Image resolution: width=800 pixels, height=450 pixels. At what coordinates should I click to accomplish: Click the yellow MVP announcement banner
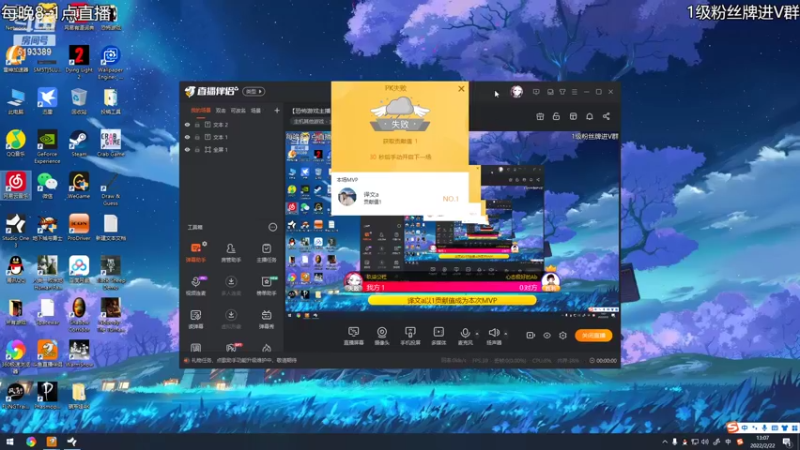(x=452, y=301)
